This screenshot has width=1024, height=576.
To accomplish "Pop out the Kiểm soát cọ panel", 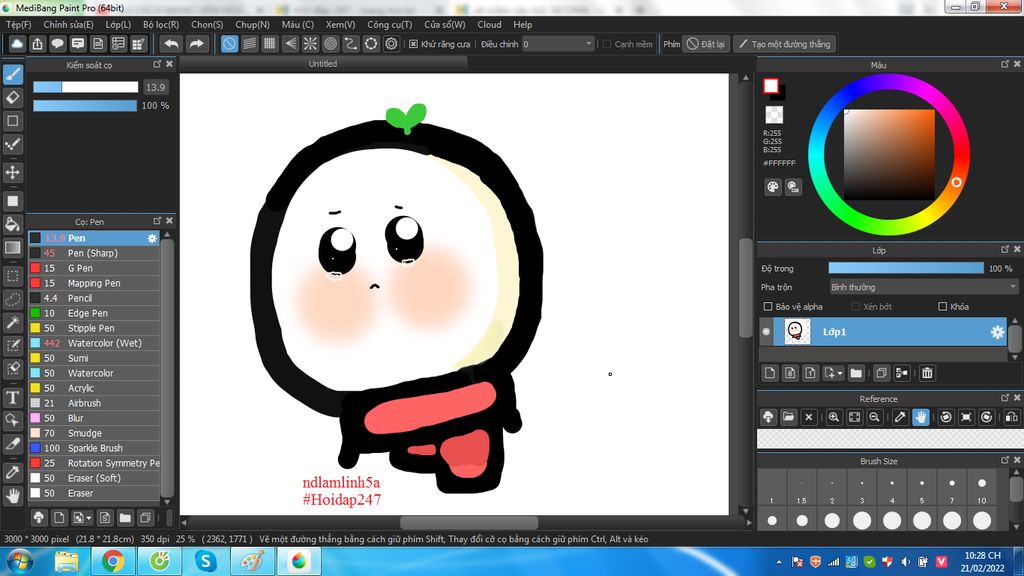I will coord(157,64).
